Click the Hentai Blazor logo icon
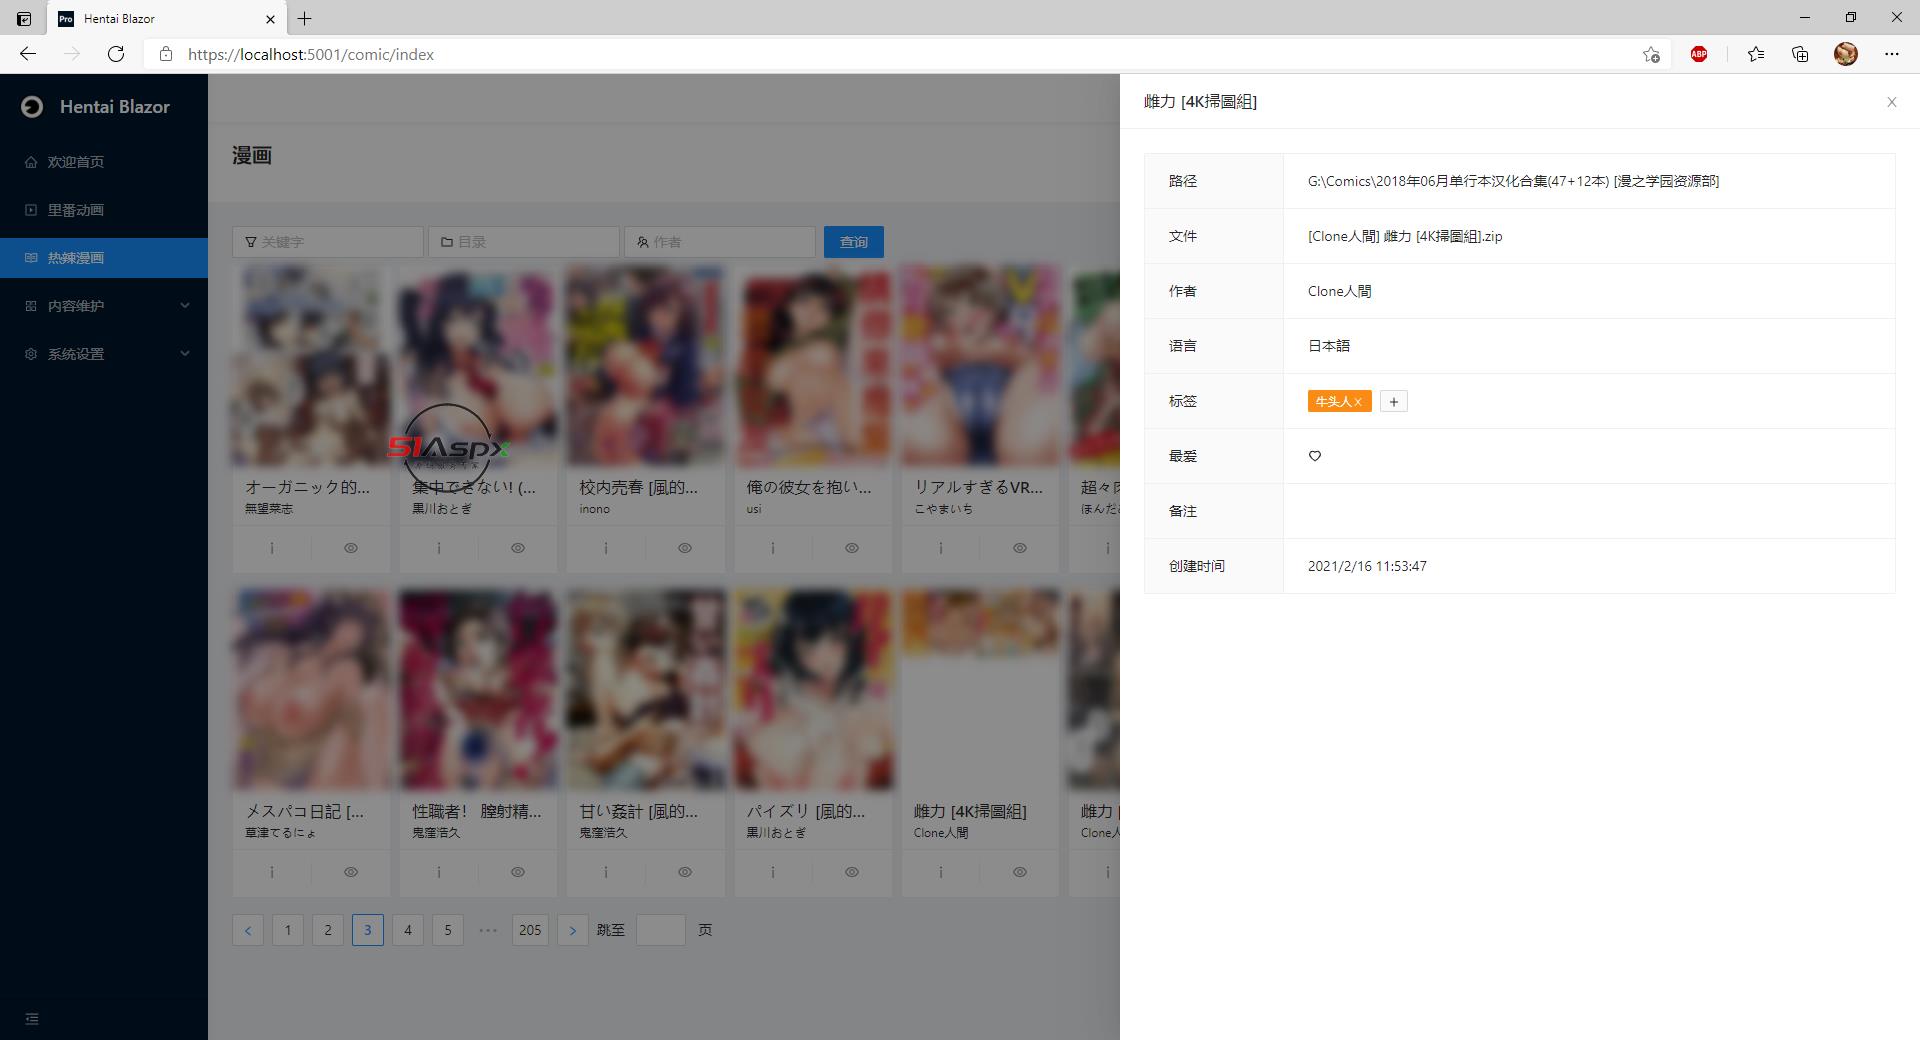Image resolution: width=1920 pixels, height=1040 pixels. coord(32,107)
